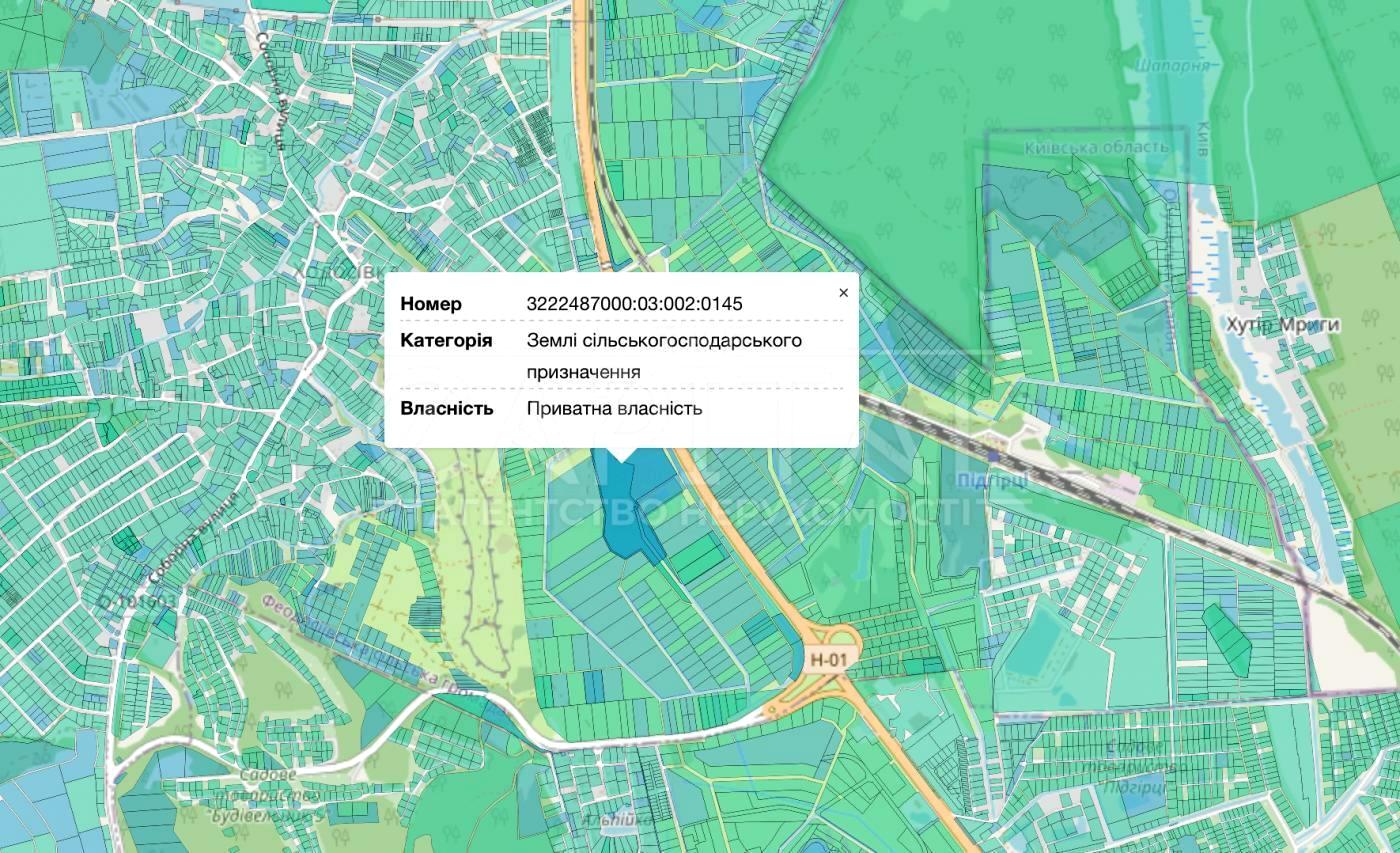Screen dimensions: 1400x853
Task: Click the Категорія field label in popup
Action: pyautogui.click(x=446, y=341)
